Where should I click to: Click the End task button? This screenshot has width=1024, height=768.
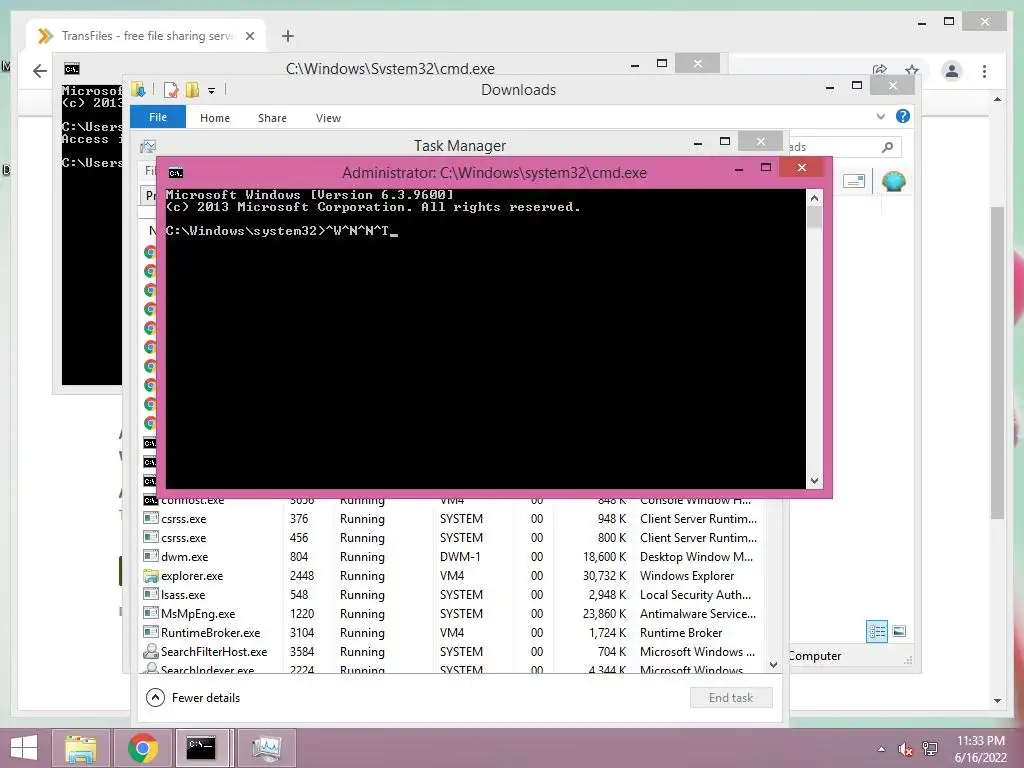point(731,698)
